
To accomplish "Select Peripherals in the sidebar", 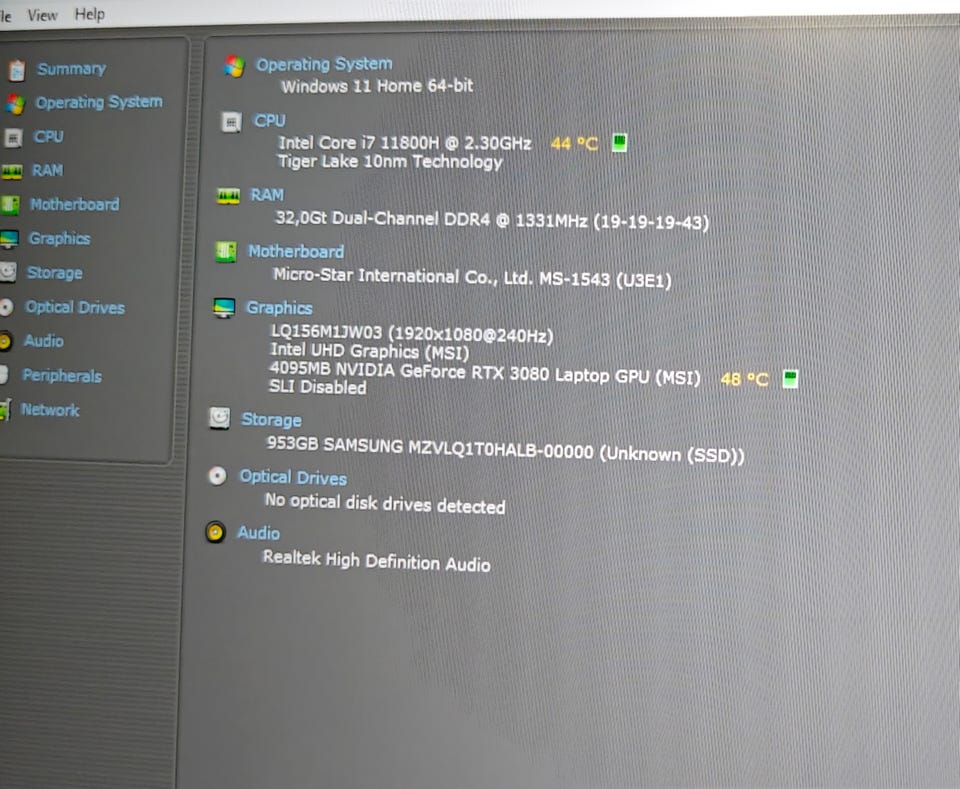I will (x=62, y=375).
